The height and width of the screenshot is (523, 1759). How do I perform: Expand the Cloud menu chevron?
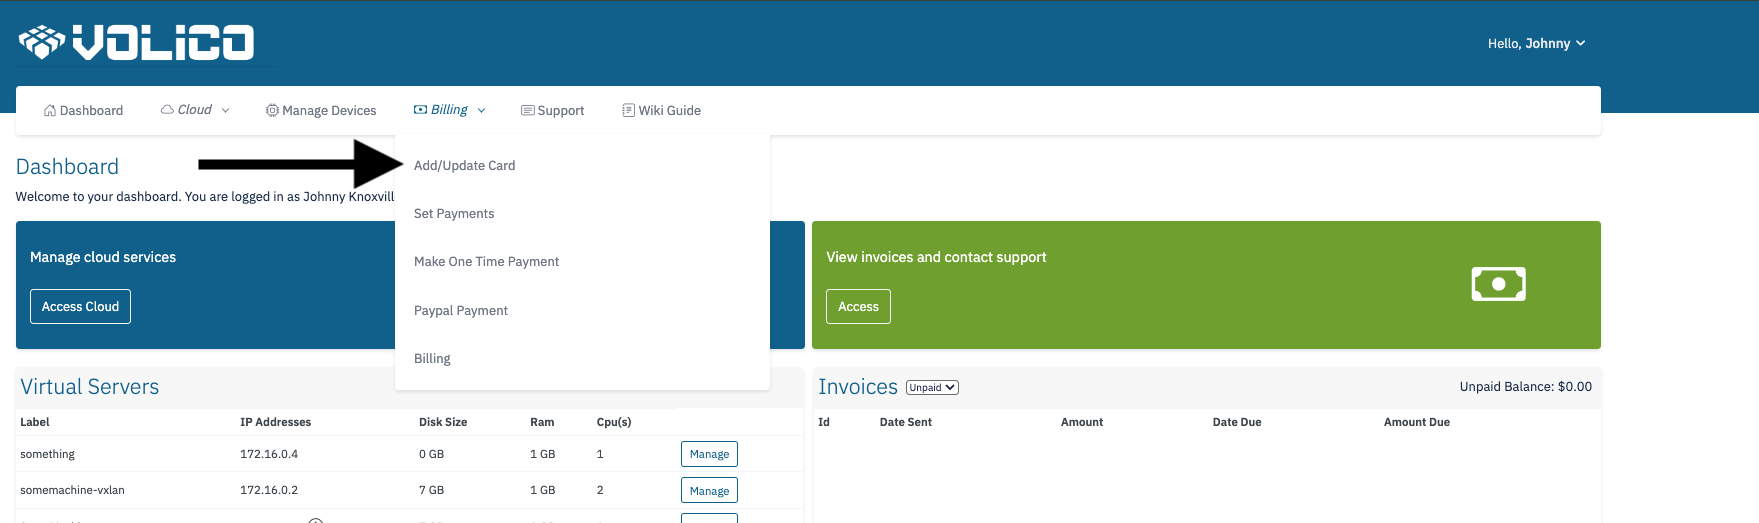coord(225,111)
